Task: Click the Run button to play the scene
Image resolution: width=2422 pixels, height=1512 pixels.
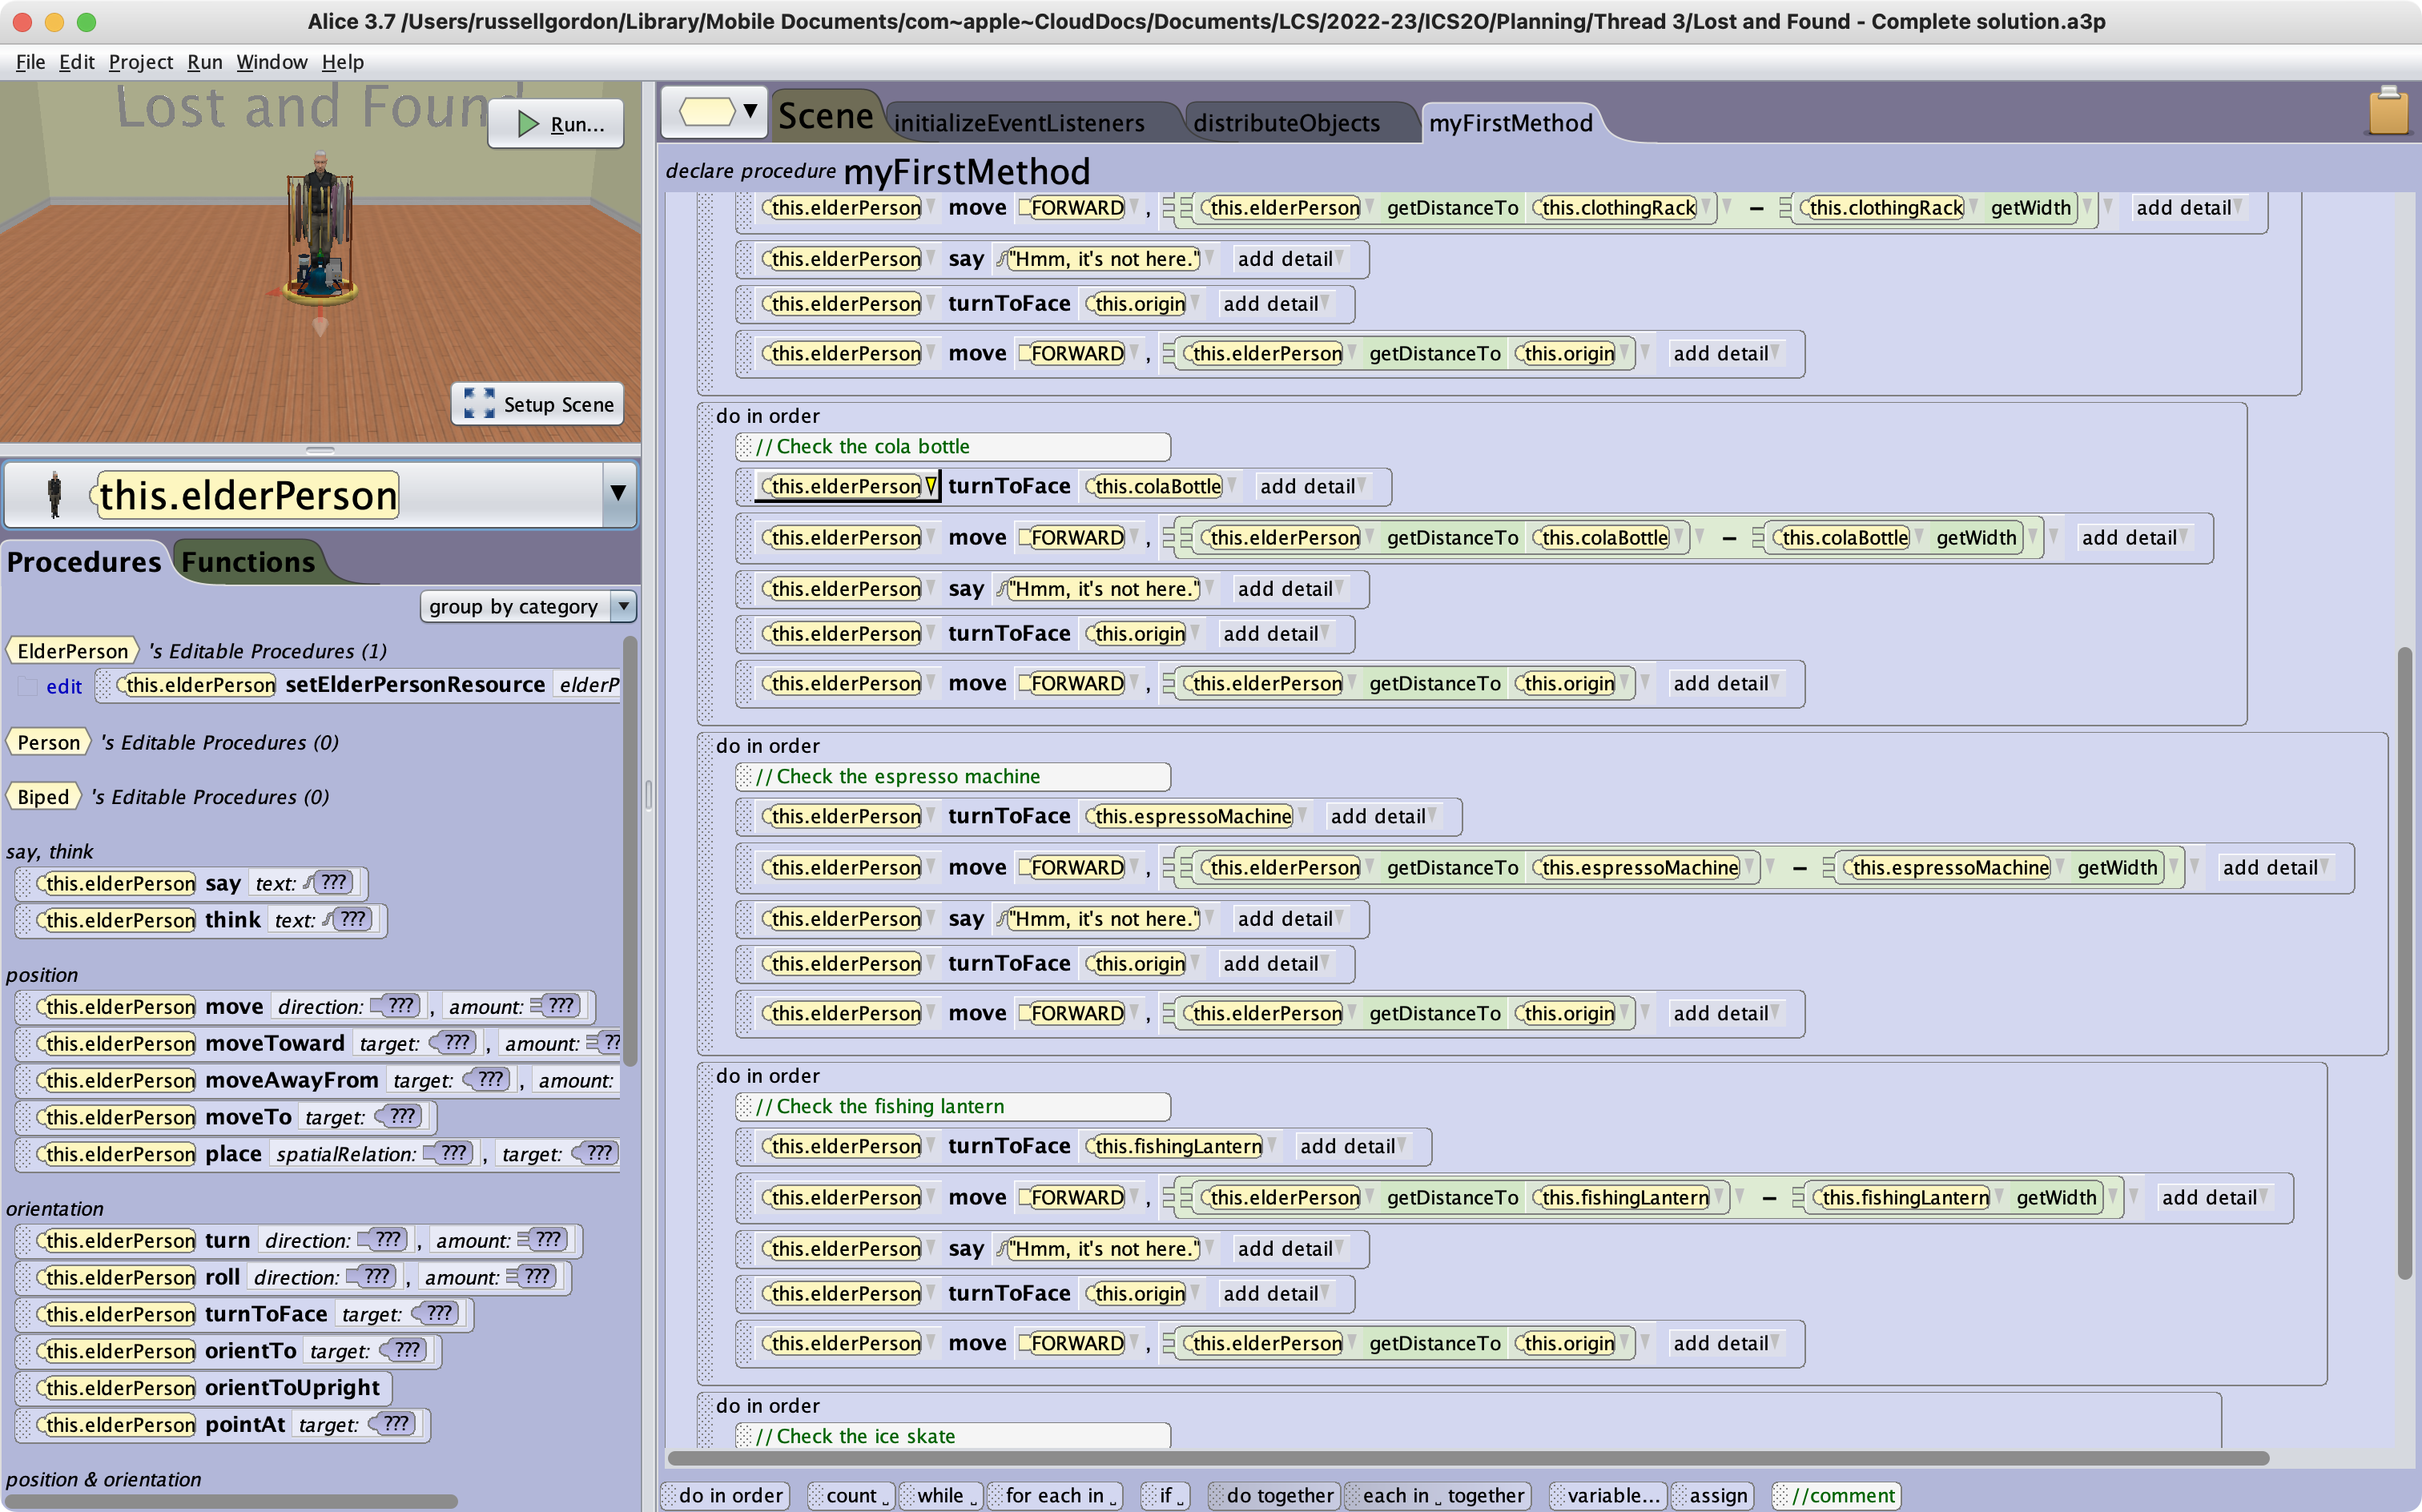Action: tap(556, 123)
